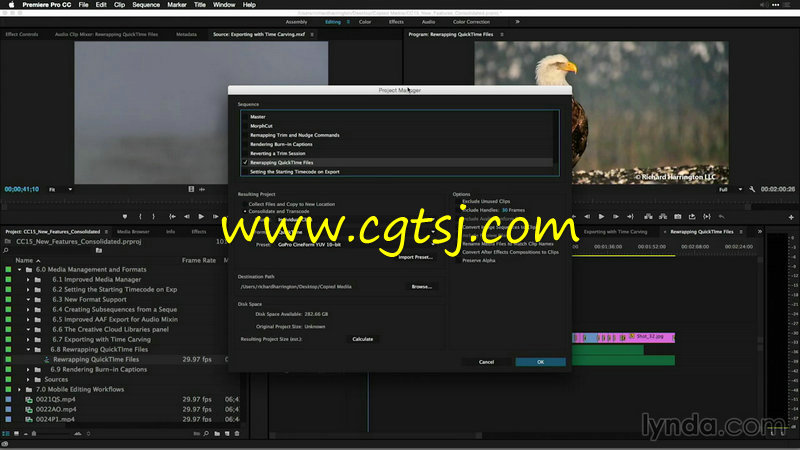Create new bin in Project panel
Viewport: 800px width, 450px height.
tap(217, 434)
